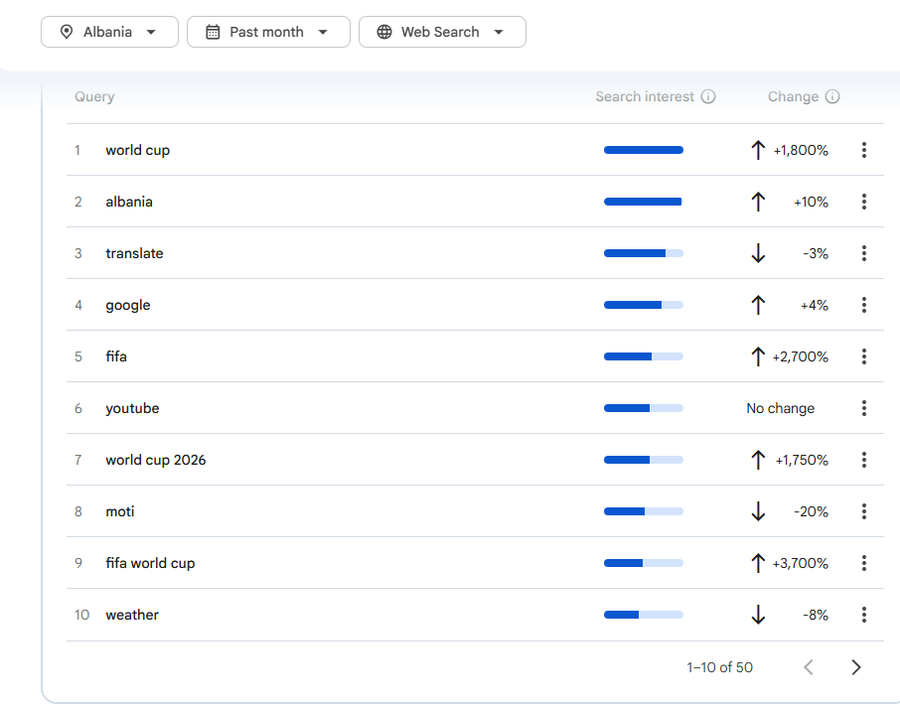The width and height of the screenshot is (900, 707).
Task: Click the up arrow for google change
Action: point(758,305)
